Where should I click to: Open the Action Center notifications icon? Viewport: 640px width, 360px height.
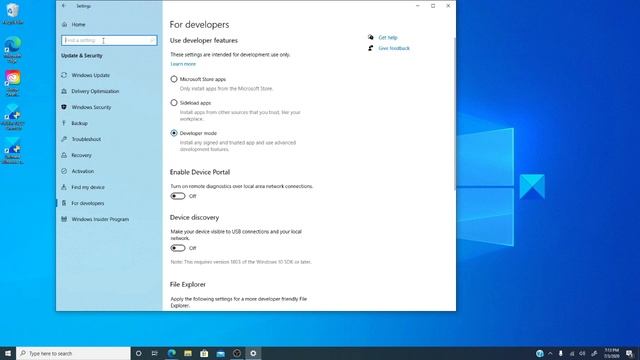coord(629,353)
